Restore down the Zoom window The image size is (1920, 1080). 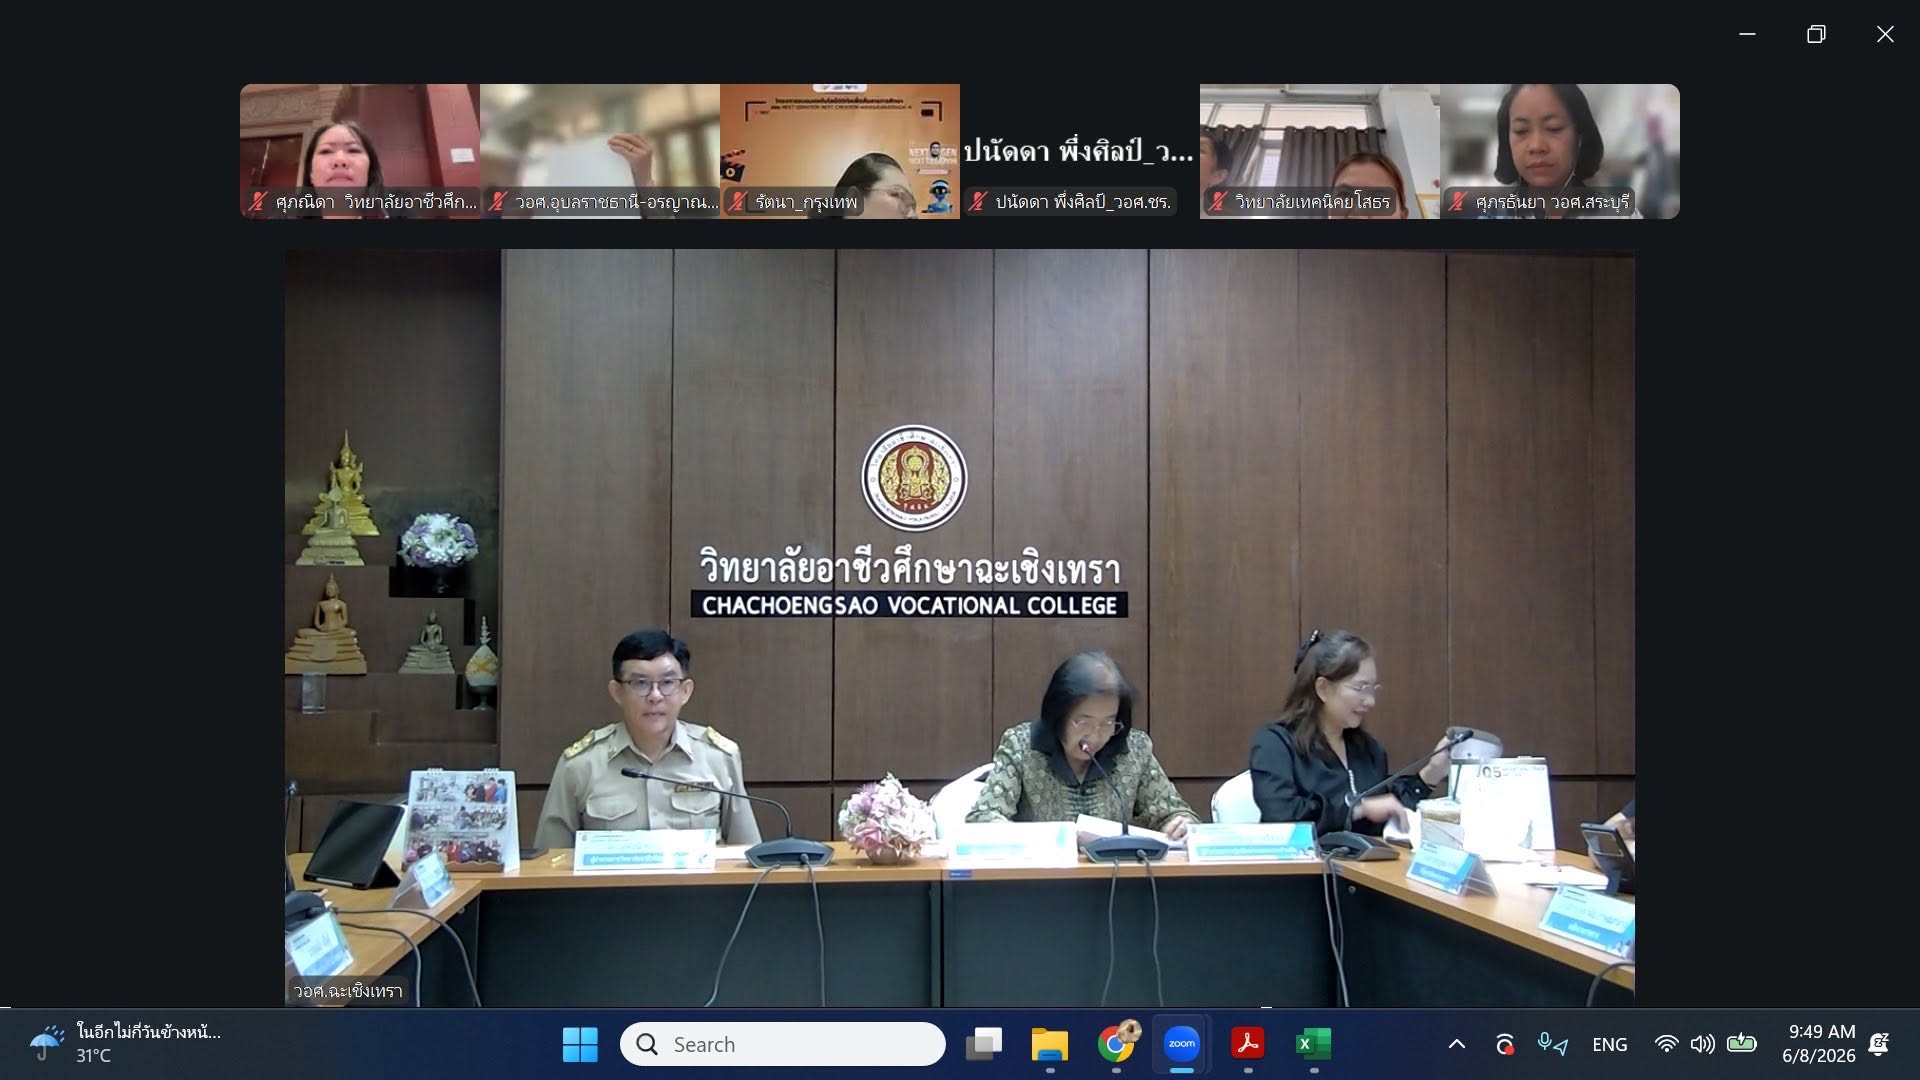click(x=1816, y=34)
